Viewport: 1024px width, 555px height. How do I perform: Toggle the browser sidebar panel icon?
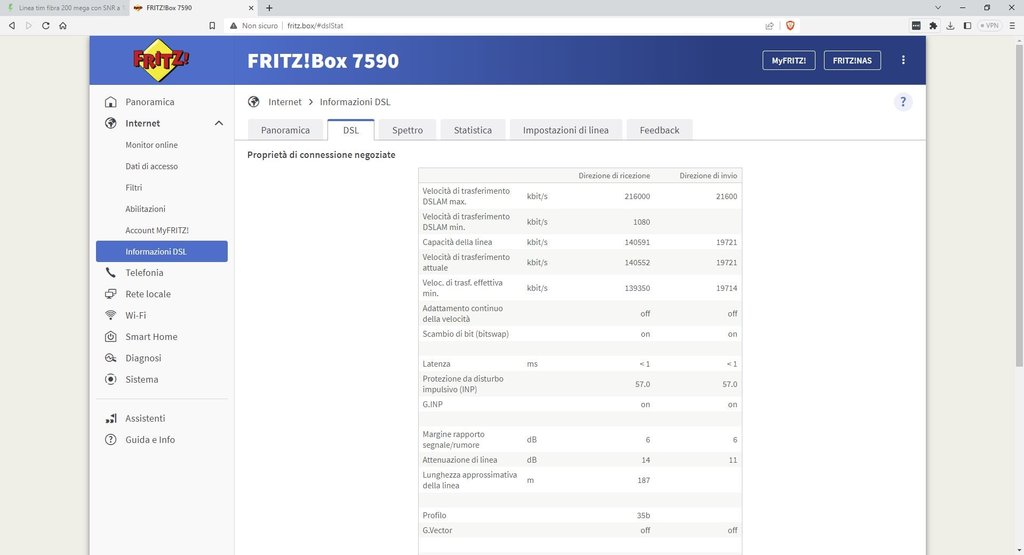(x=967, y=25)
